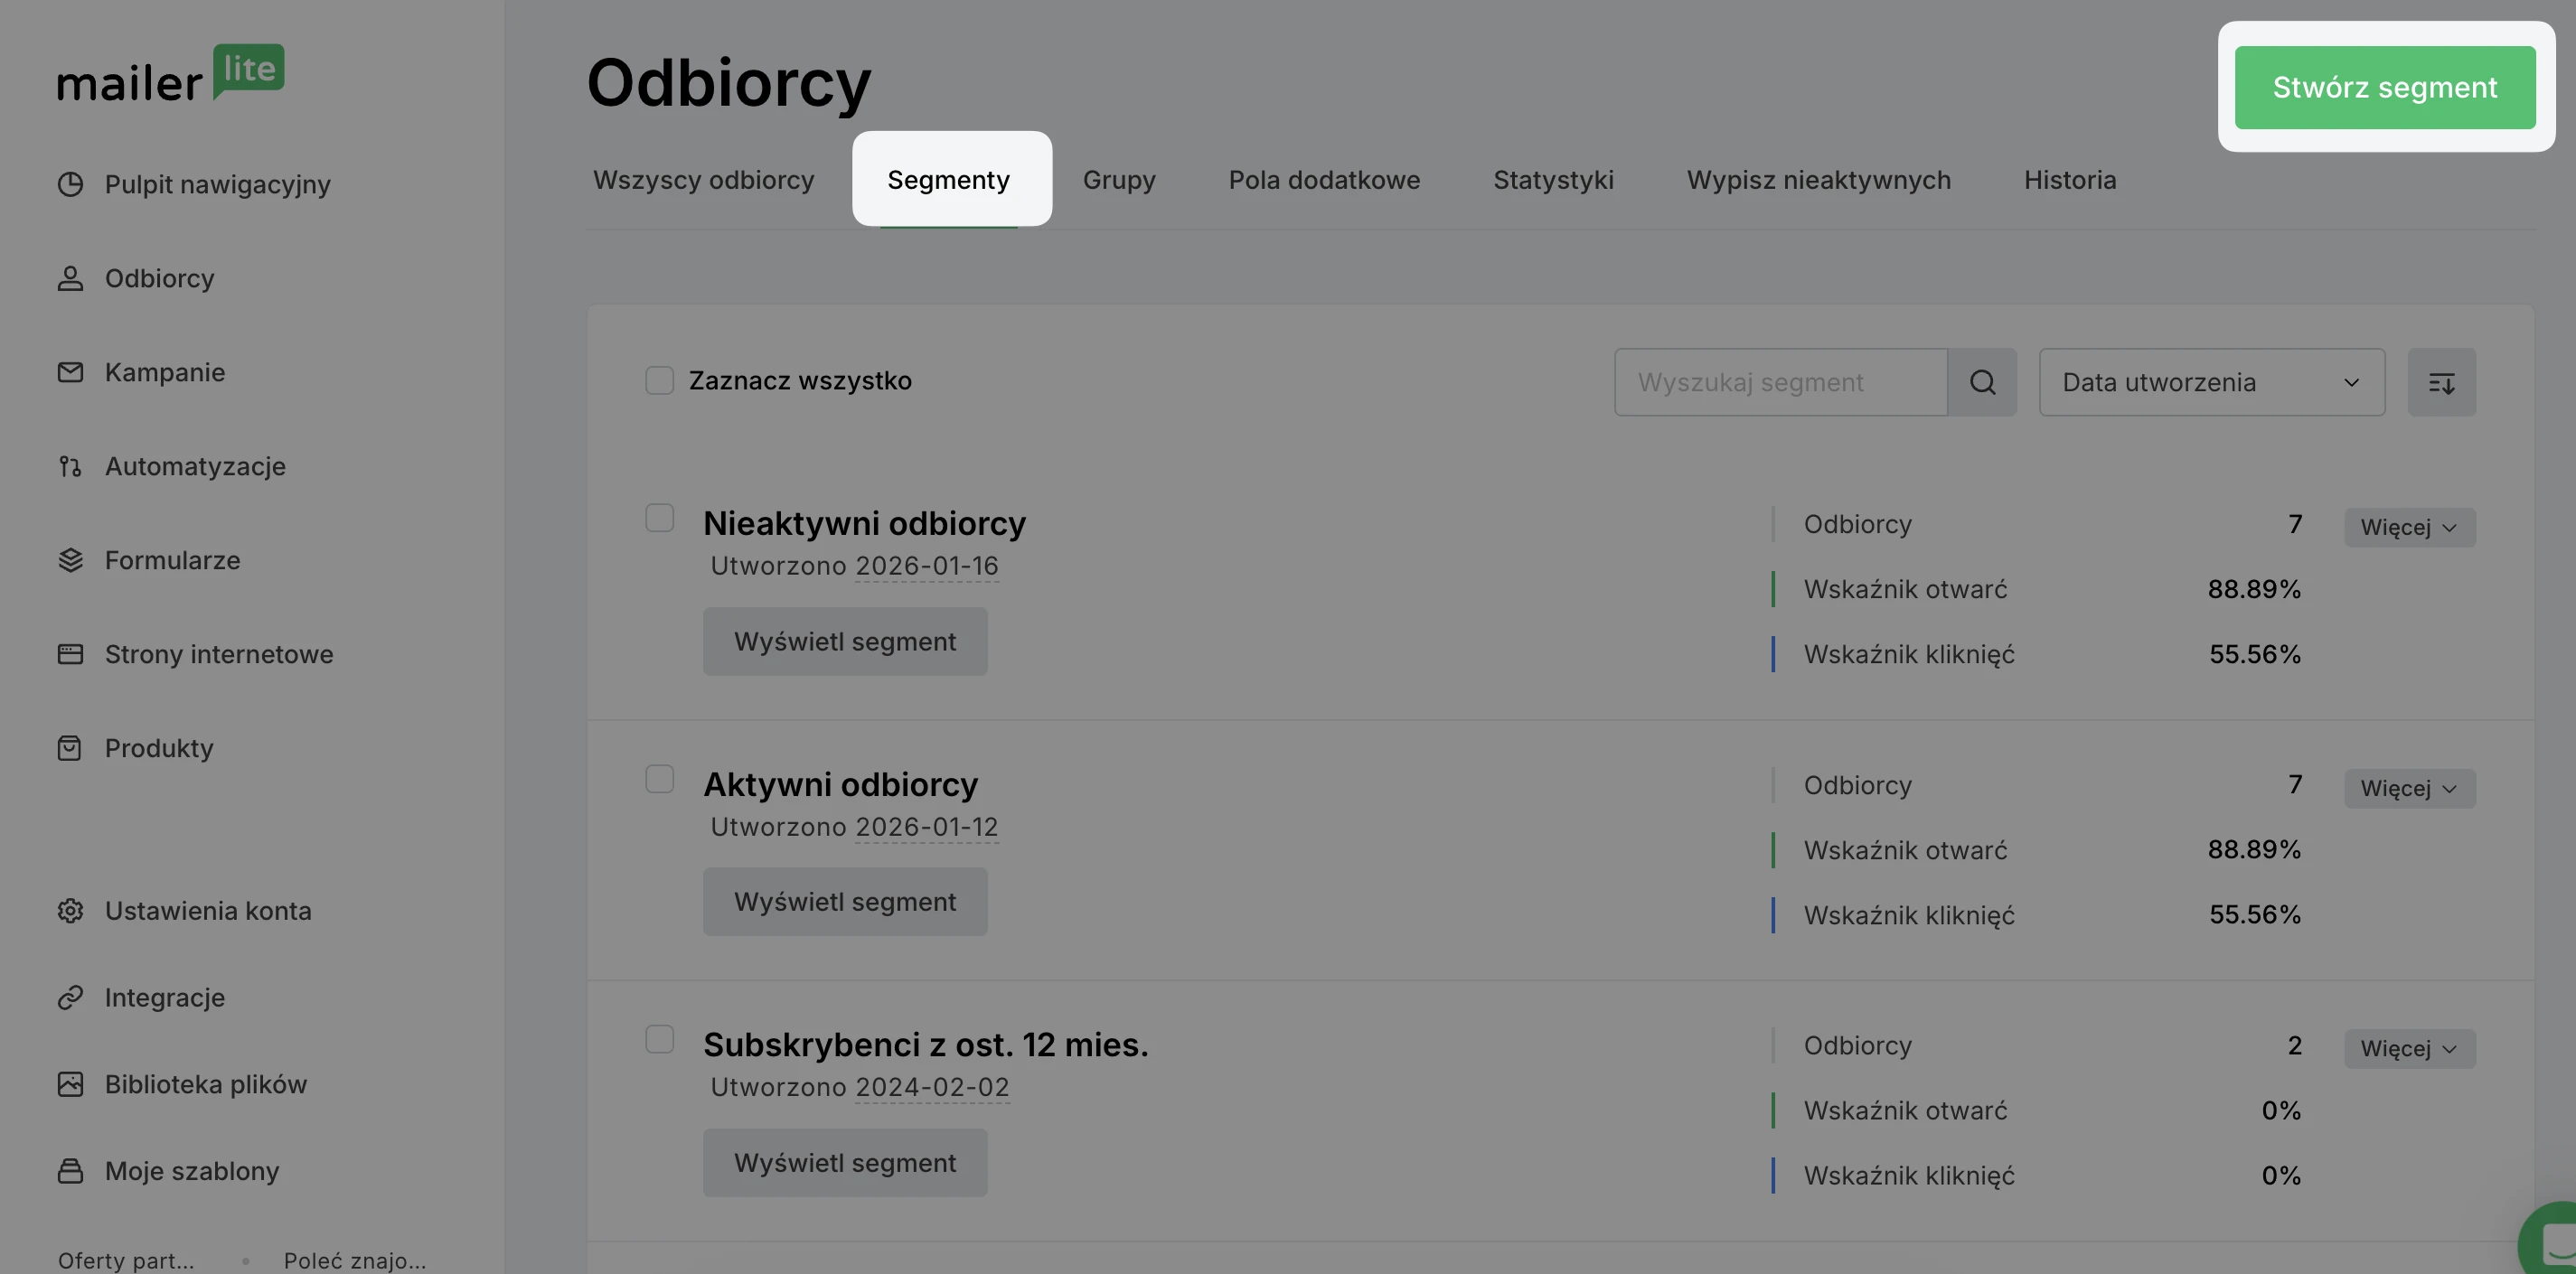Tick the Aktywni odbiorcy checkbox
This screenshot has width=2576, height=1274.
(x=659, y=779)
